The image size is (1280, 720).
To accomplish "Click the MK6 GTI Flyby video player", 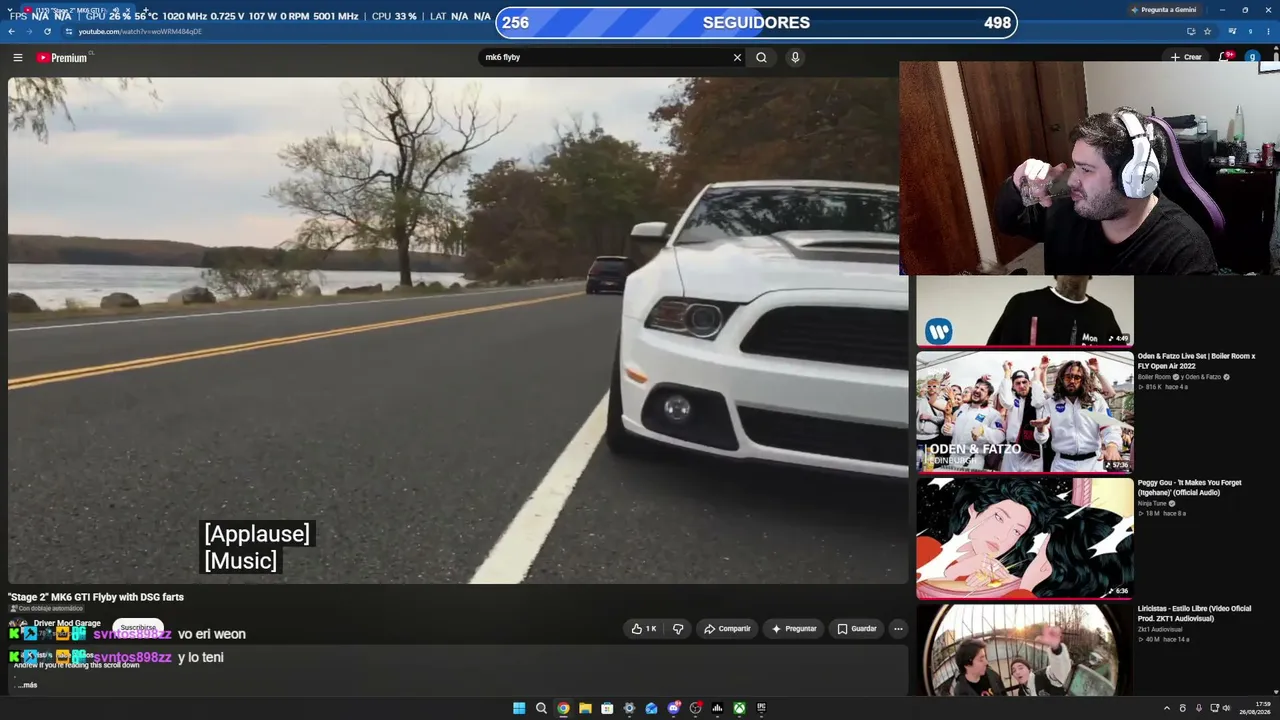I will 458,330.
